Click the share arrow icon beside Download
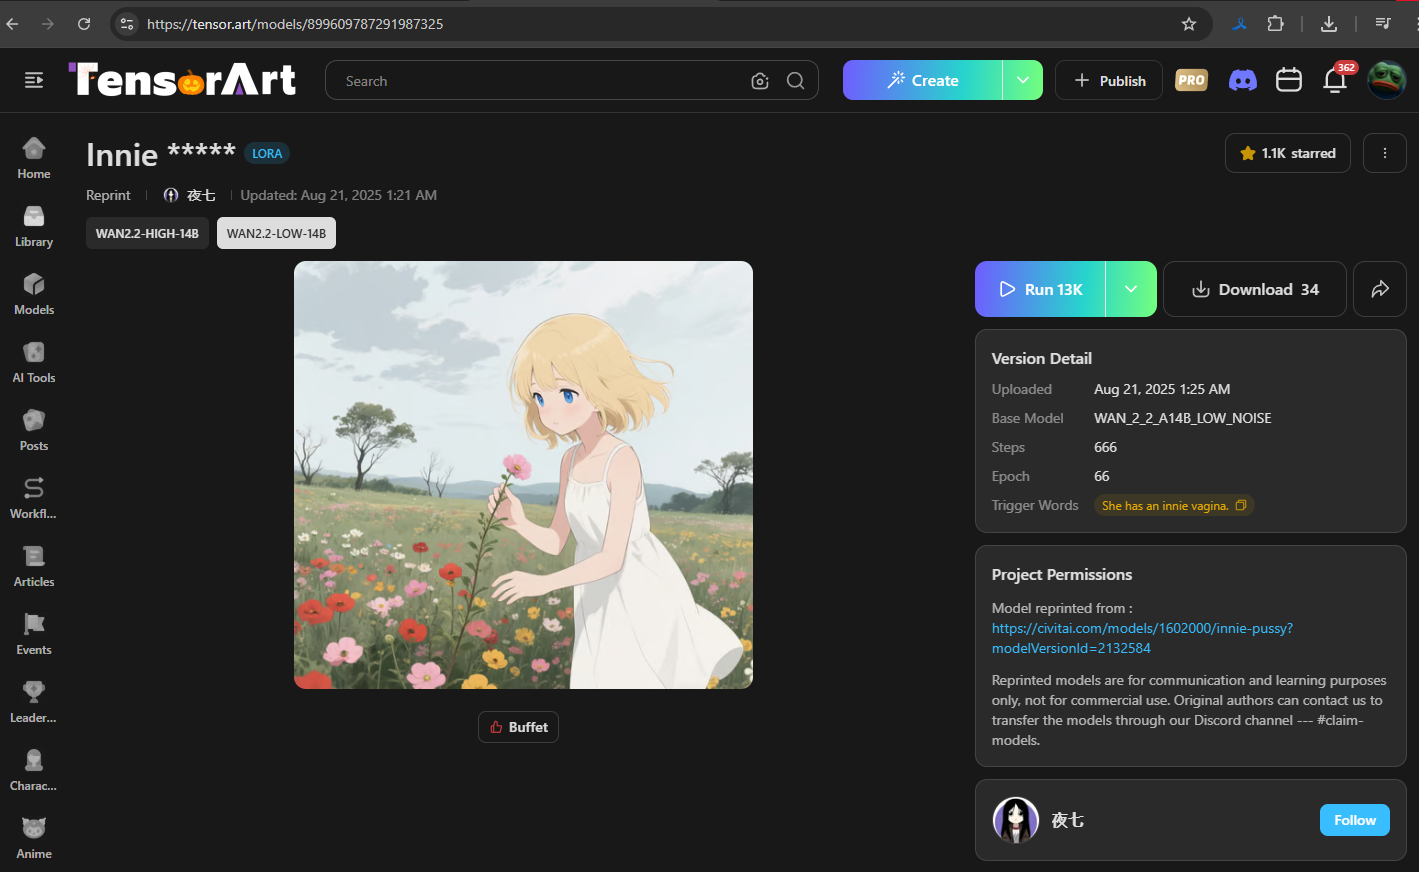The height and width of the screenshot is (872, 1419). point(1380,289)
